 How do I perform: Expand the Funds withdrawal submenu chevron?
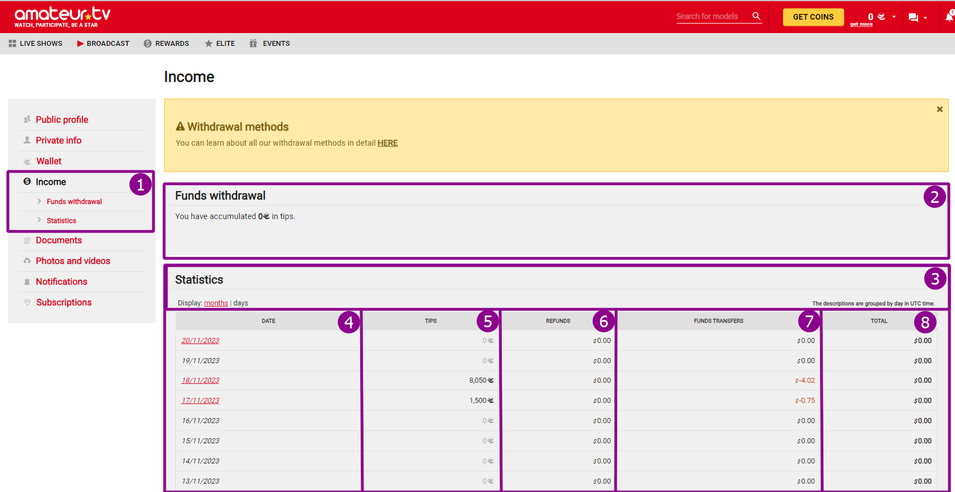pyautogui.click(x=39, y=202)
